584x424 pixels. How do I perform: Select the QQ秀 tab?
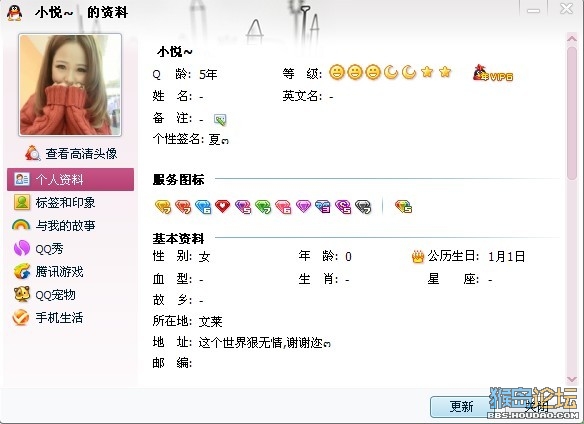tap(70, 249)
